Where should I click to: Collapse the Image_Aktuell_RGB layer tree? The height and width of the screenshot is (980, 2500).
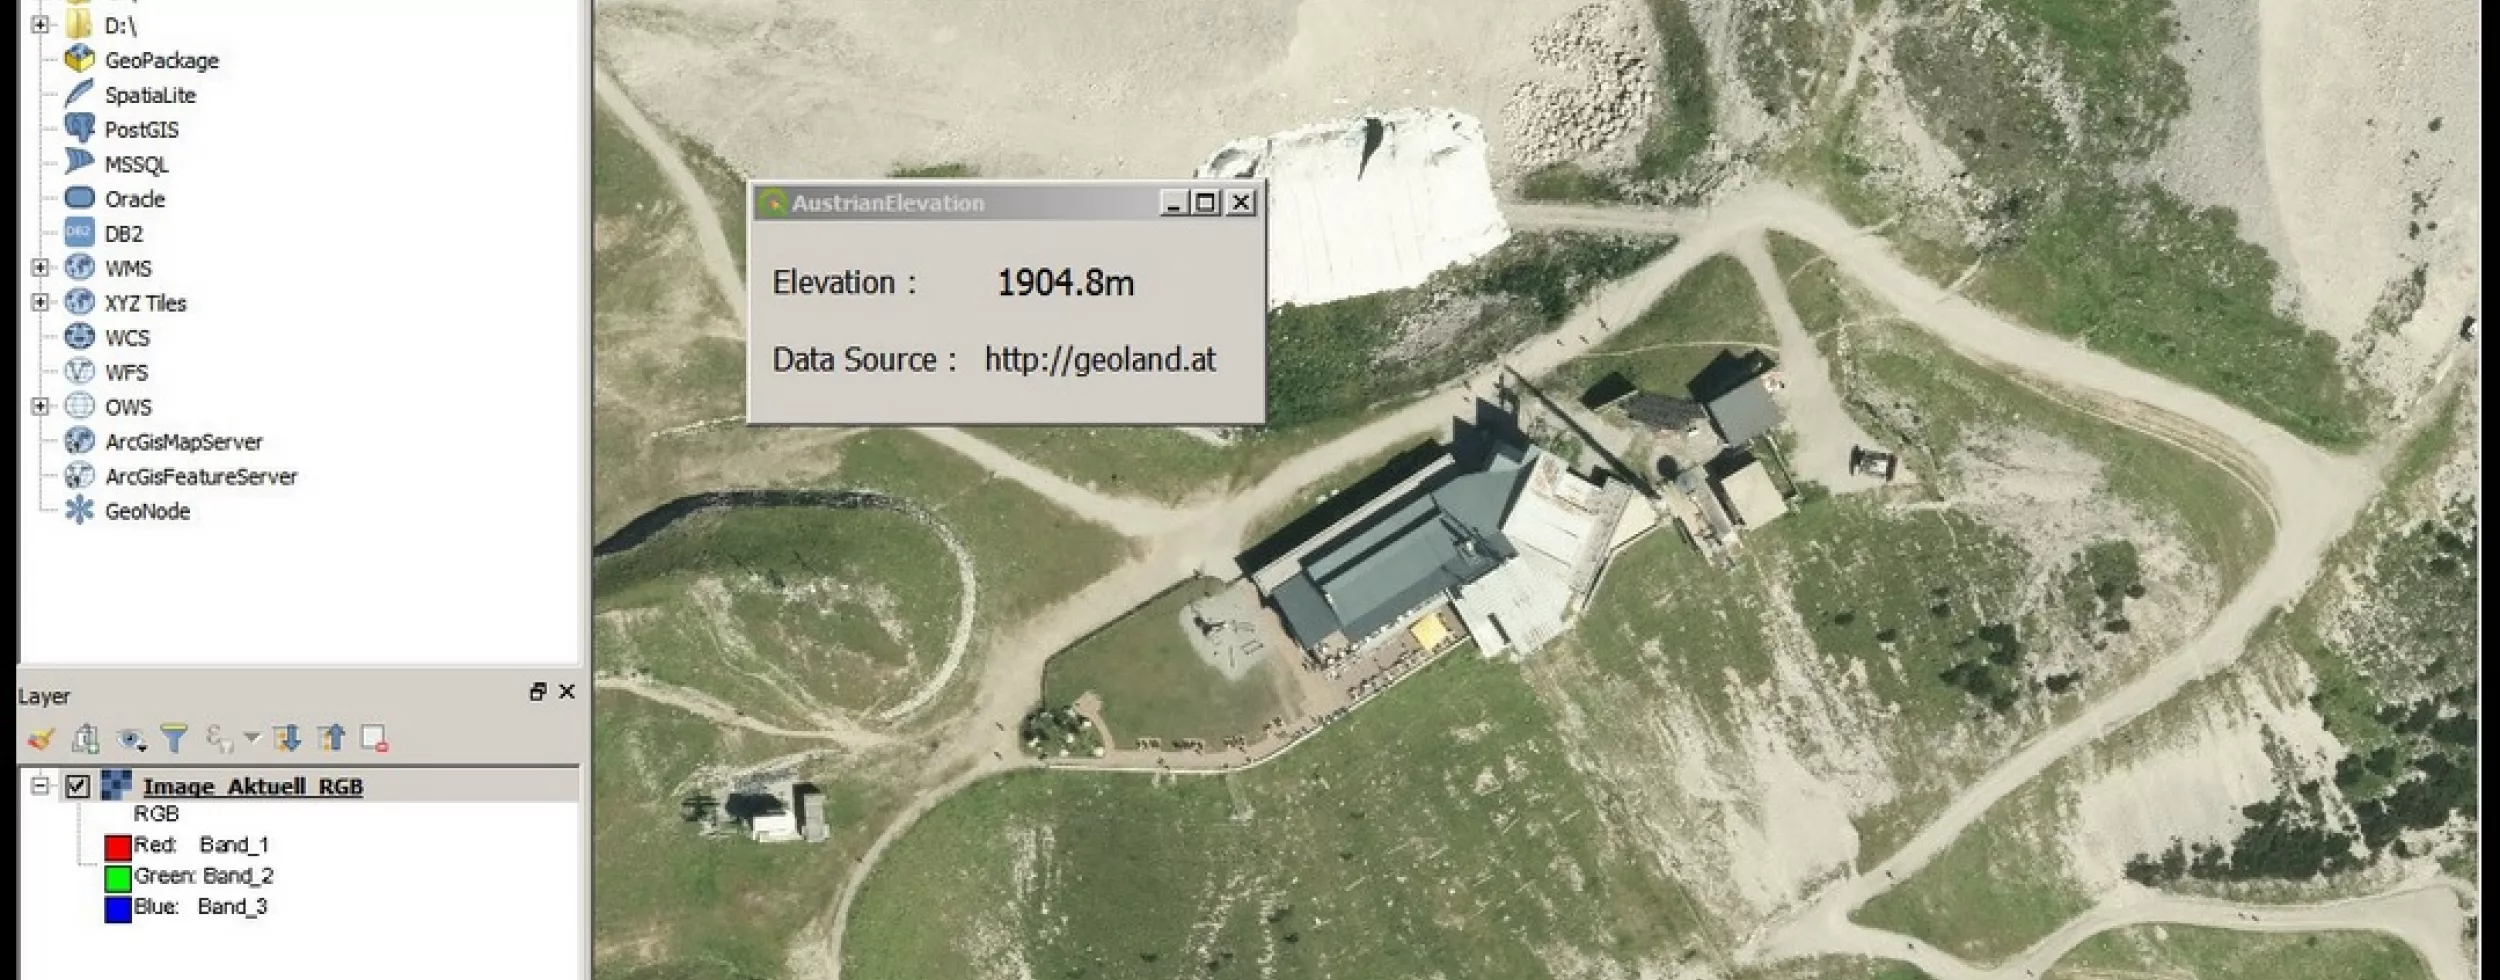[x=40, y=785]
